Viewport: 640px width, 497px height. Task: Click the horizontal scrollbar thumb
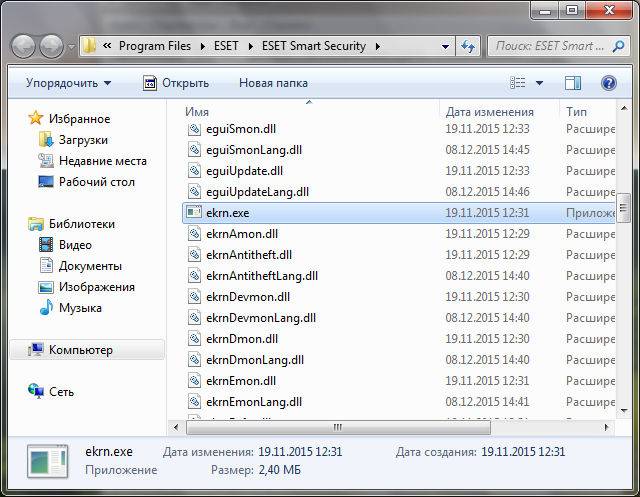click(x=338, y=427)
